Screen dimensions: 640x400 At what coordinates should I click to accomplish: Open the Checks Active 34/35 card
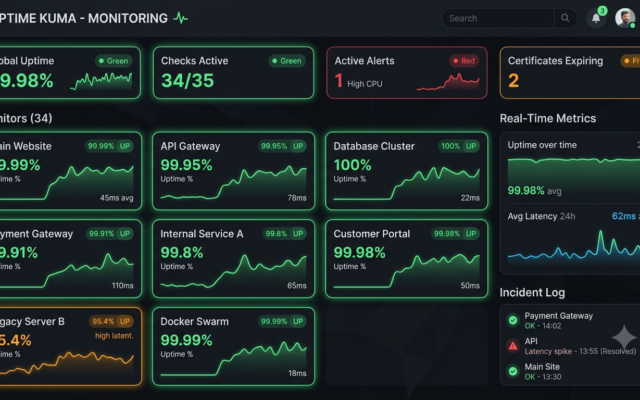233,73
